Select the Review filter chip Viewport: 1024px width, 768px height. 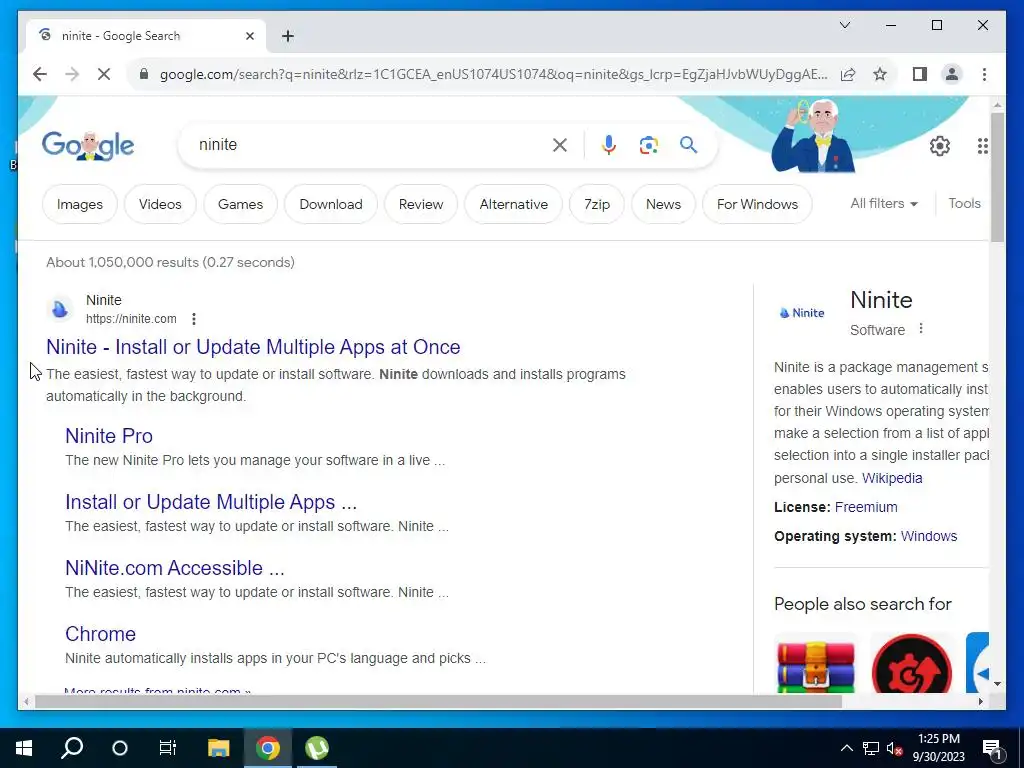(x=421, y=204)
